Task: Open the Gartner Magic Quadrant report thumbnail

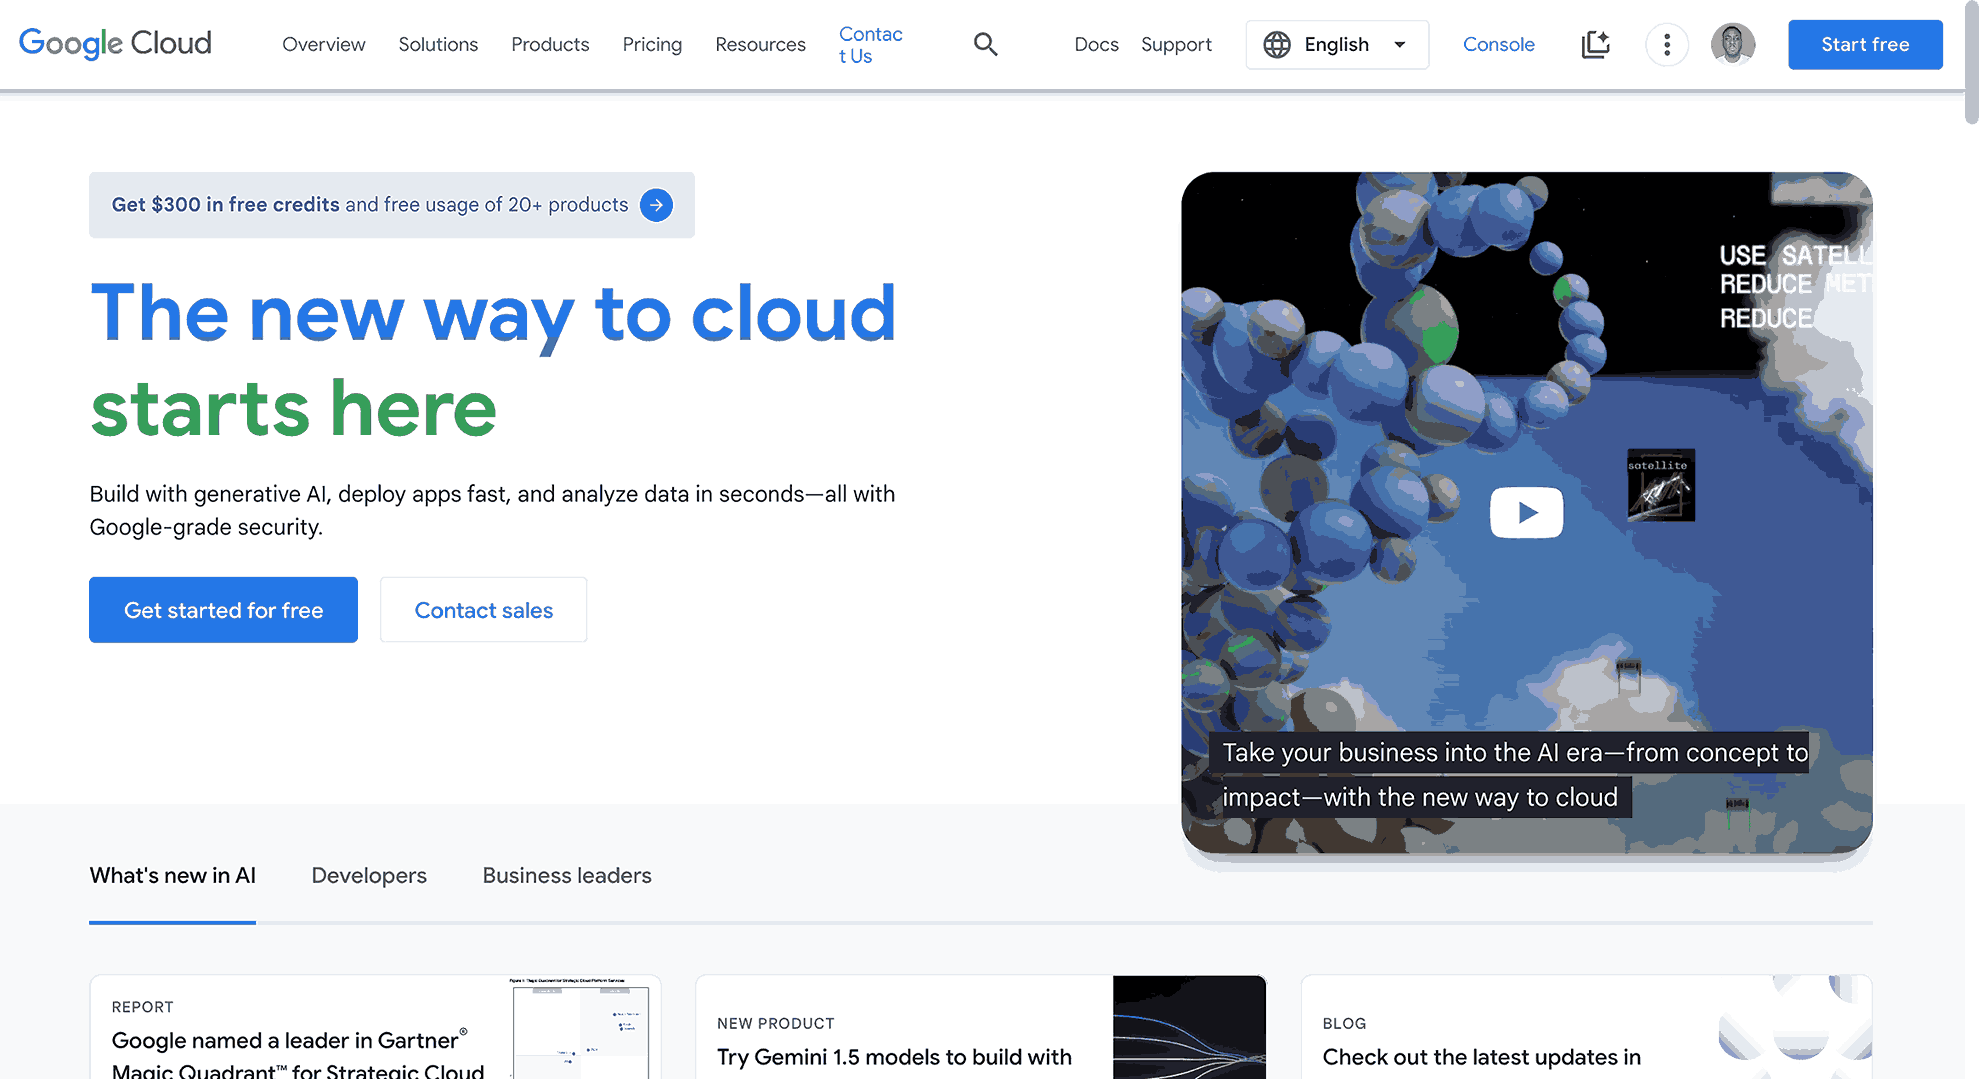Action: 581,1027
